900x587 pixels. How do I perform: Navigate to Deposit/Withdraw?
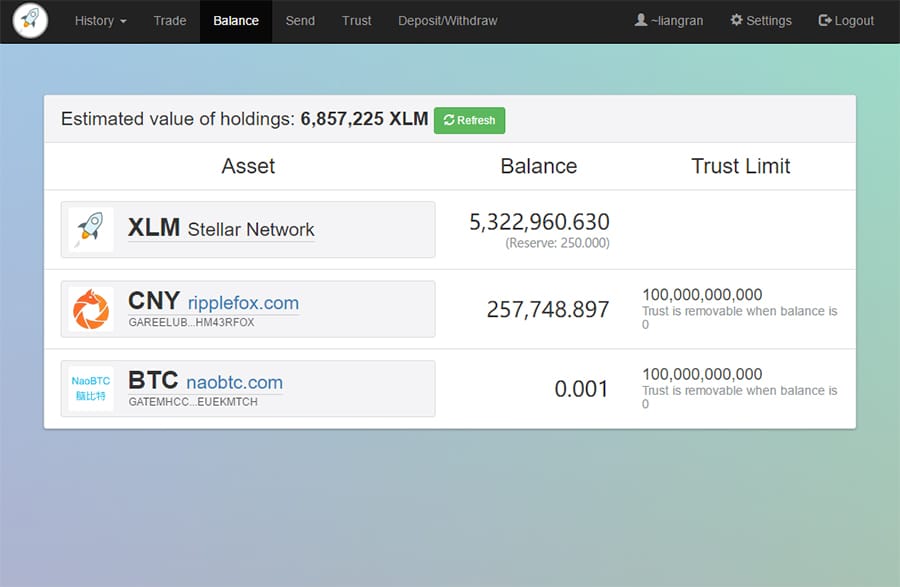[447, 21]
